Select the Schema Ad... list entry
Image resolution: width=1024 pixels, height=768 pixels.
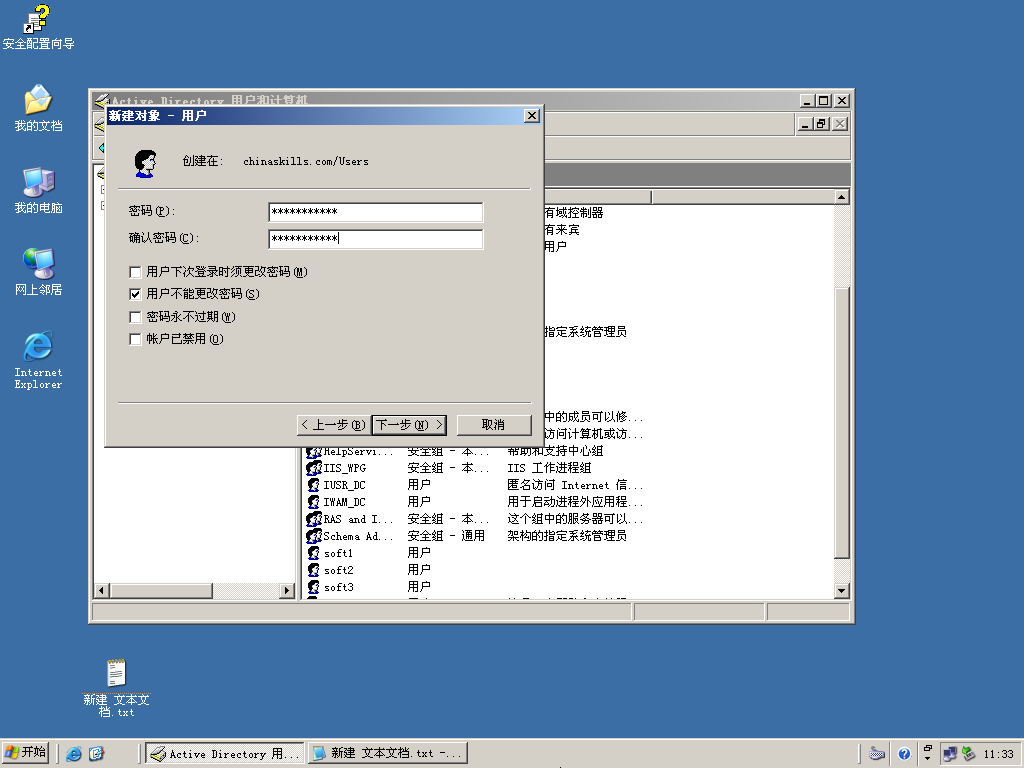(x=358, y=536)
